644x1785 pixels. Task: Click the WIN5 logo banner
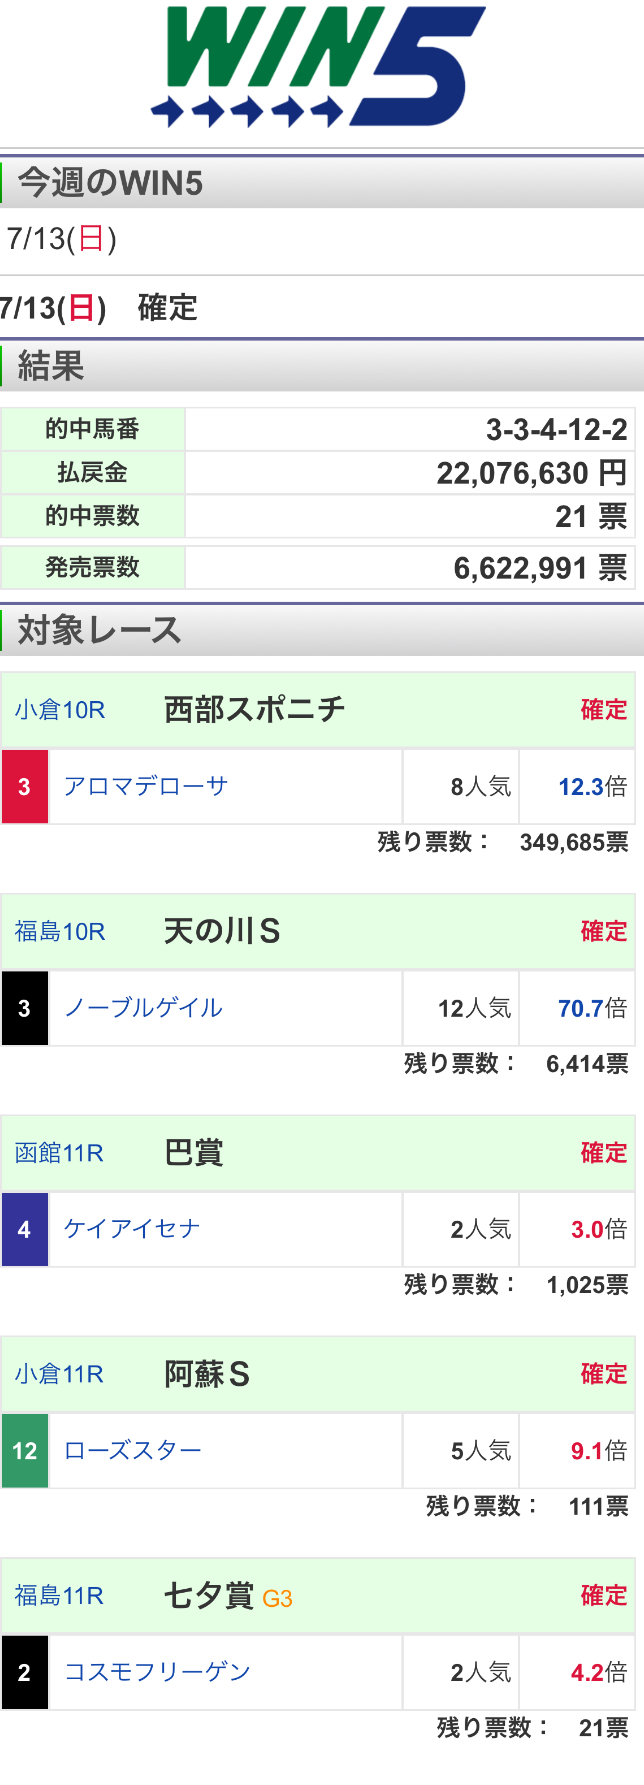coord(320,66)
